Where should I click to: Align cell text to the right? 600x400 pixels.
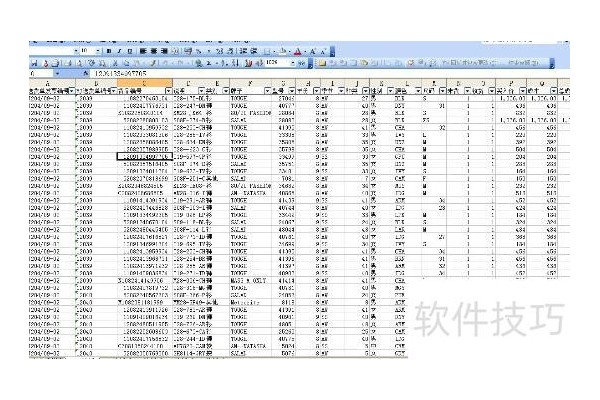coord(164,51)
